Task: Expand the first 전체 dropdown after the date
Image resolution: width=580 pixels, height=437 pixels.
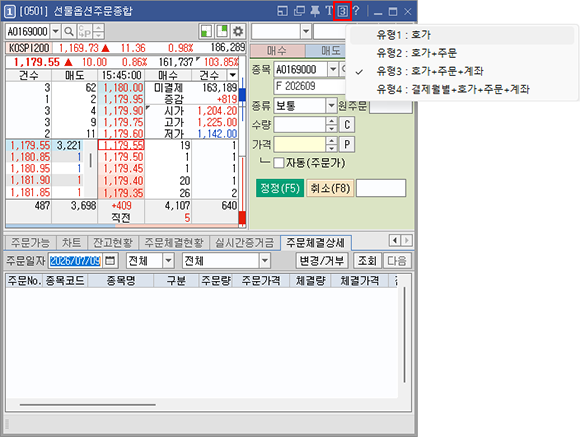Action: pos(168,261)
